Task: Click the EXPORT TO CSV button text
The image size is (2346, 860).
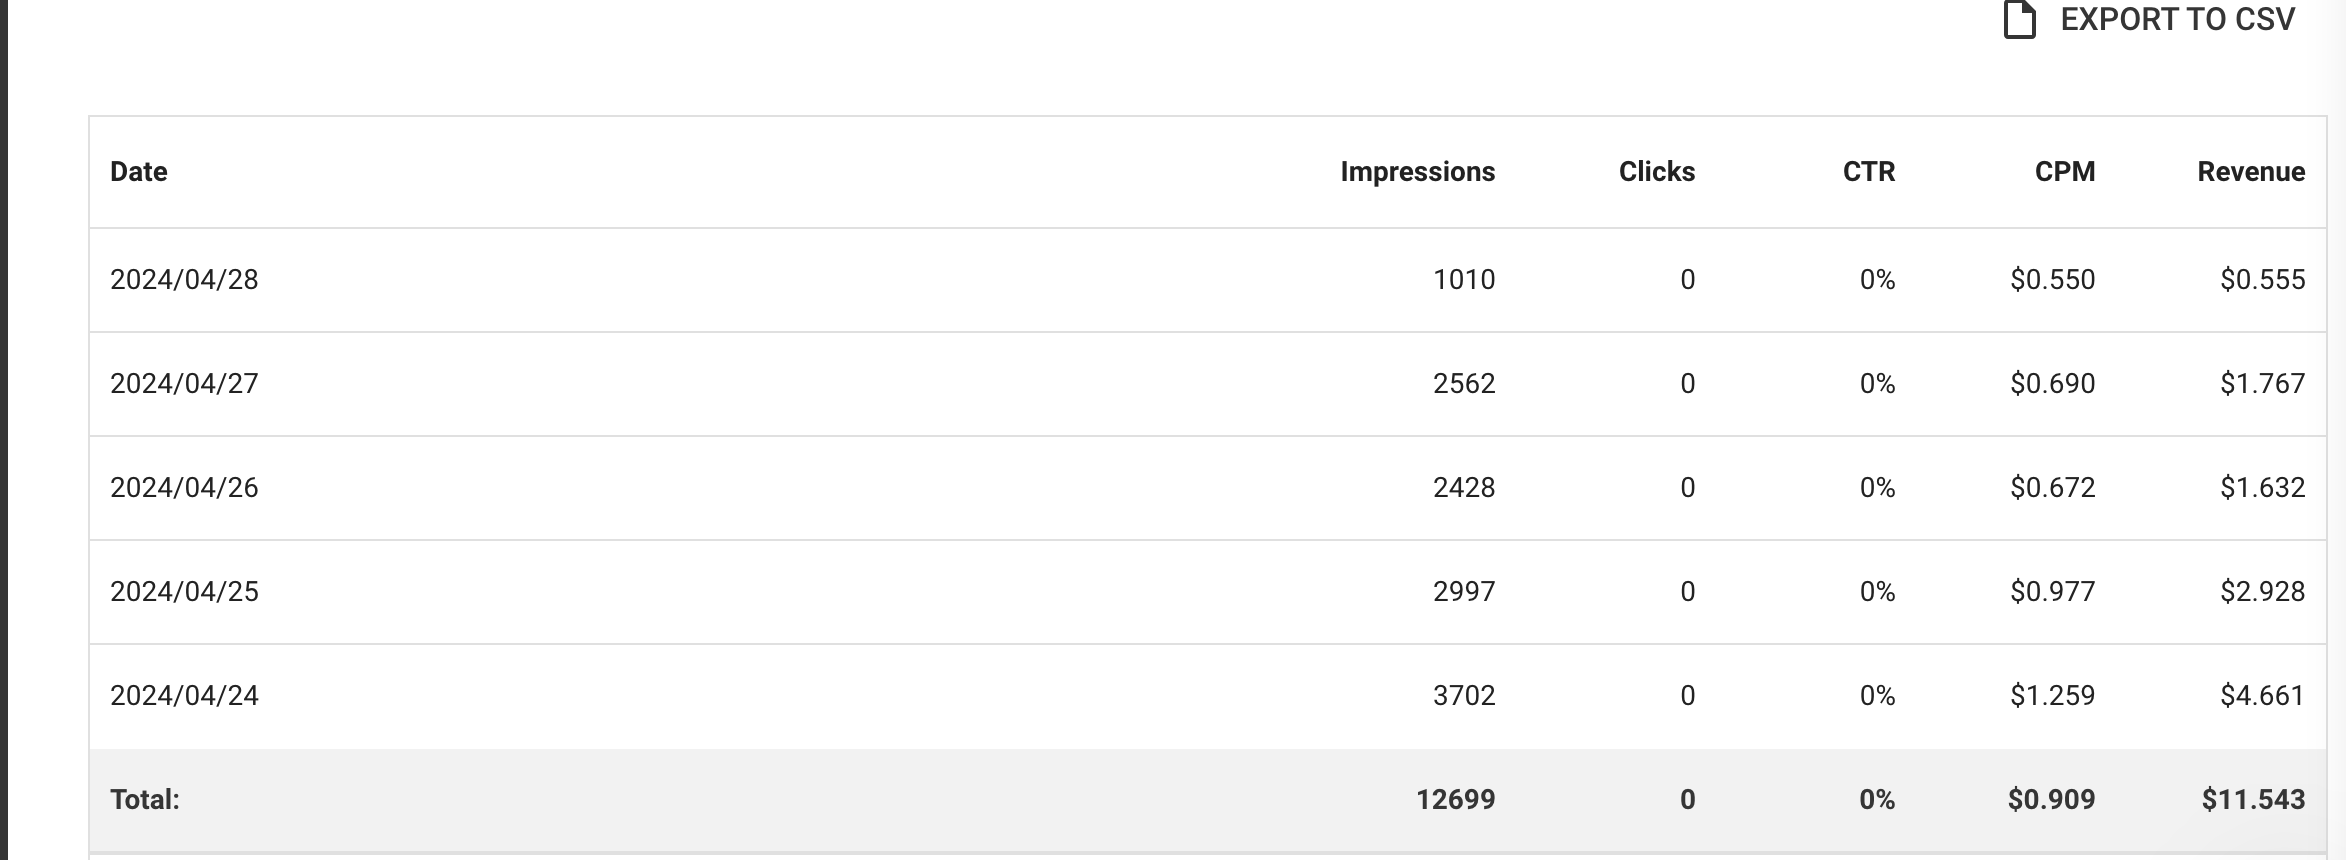Action: pyautogui.click(x=2177, y=20)
